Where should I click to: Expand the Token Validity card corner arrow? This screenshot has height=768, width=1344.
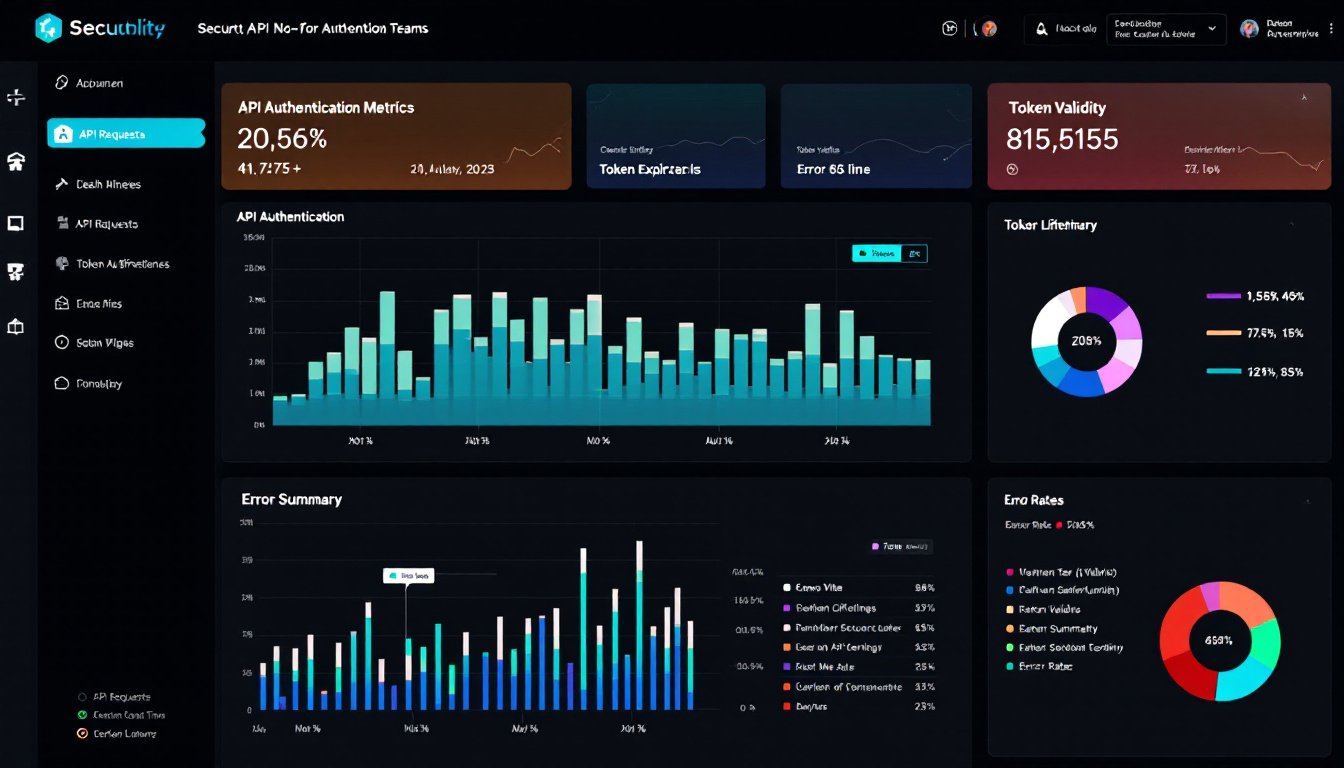pos(1304,99)
